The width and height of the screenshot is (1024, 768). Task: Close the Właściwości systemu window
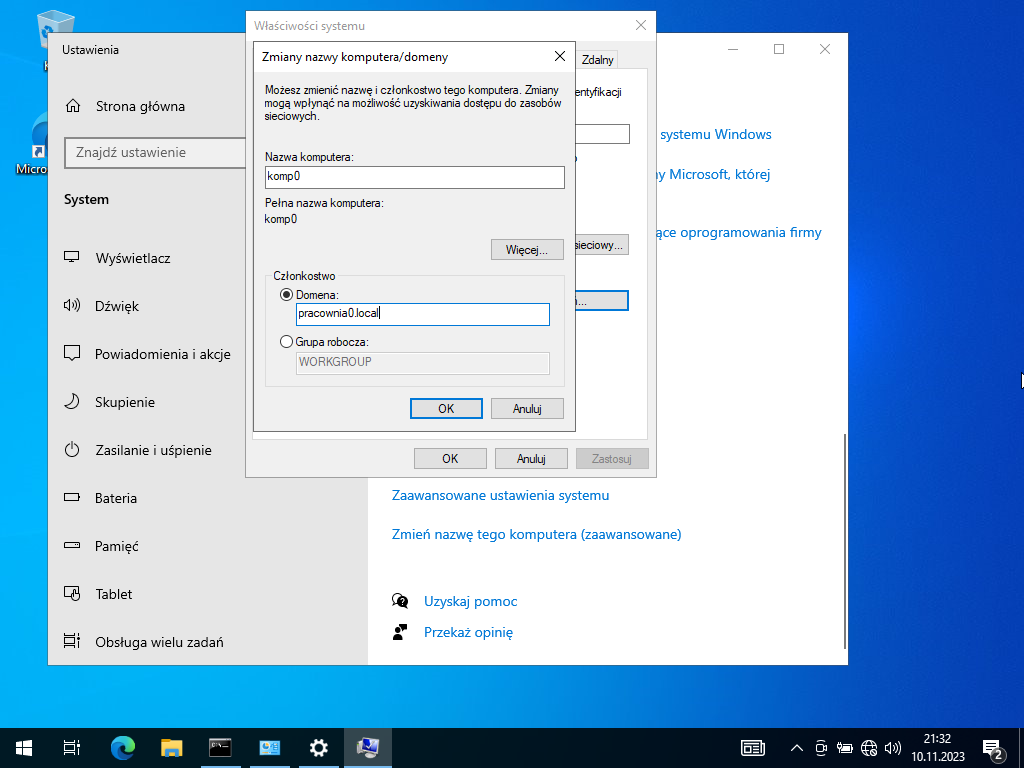[641, 25]
